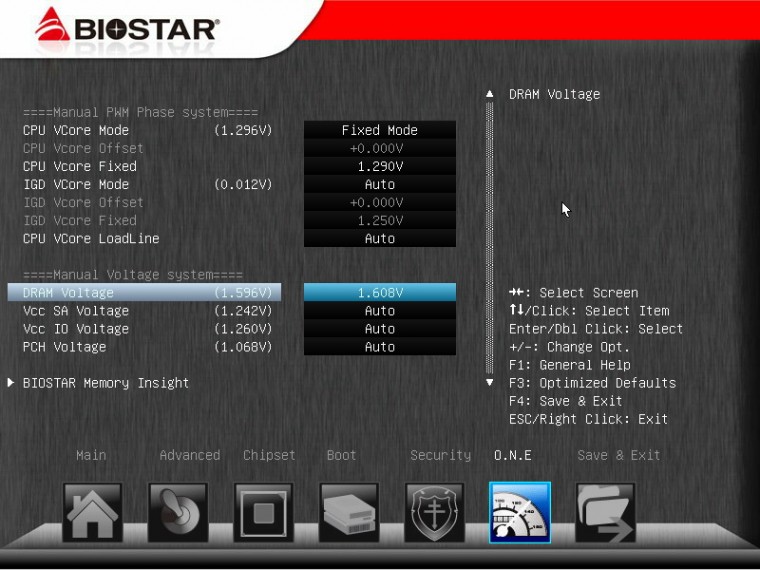Switch to the Save & Exit tab label
The height and width of the screenshot is (570, 760).
point(618,455)
